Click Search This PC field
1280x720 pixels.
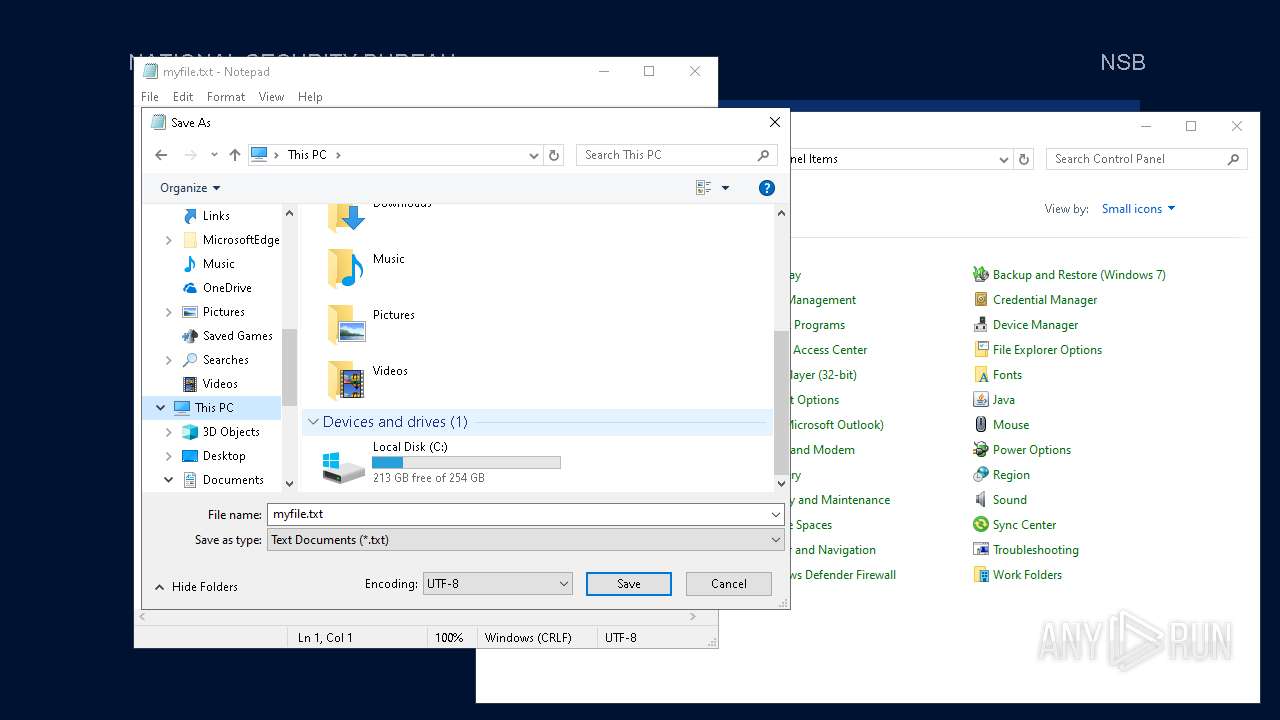click(666, 155)
